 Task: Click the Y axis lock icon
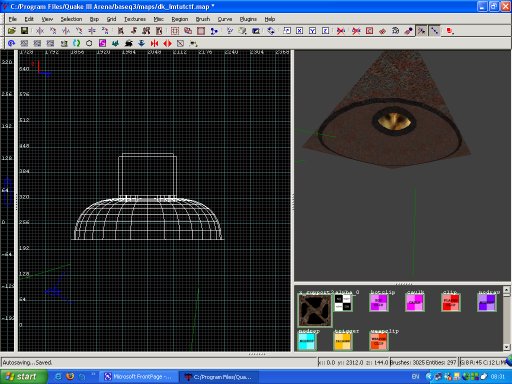click(x=312, y=31)
